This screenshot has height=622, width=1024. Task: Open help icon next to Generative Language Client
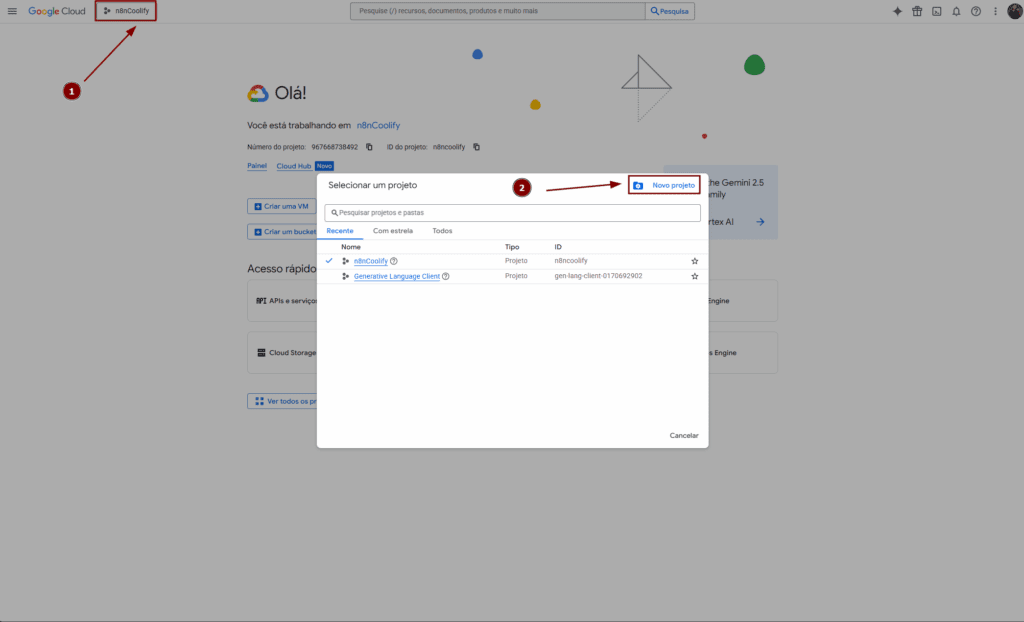point(445,276)
